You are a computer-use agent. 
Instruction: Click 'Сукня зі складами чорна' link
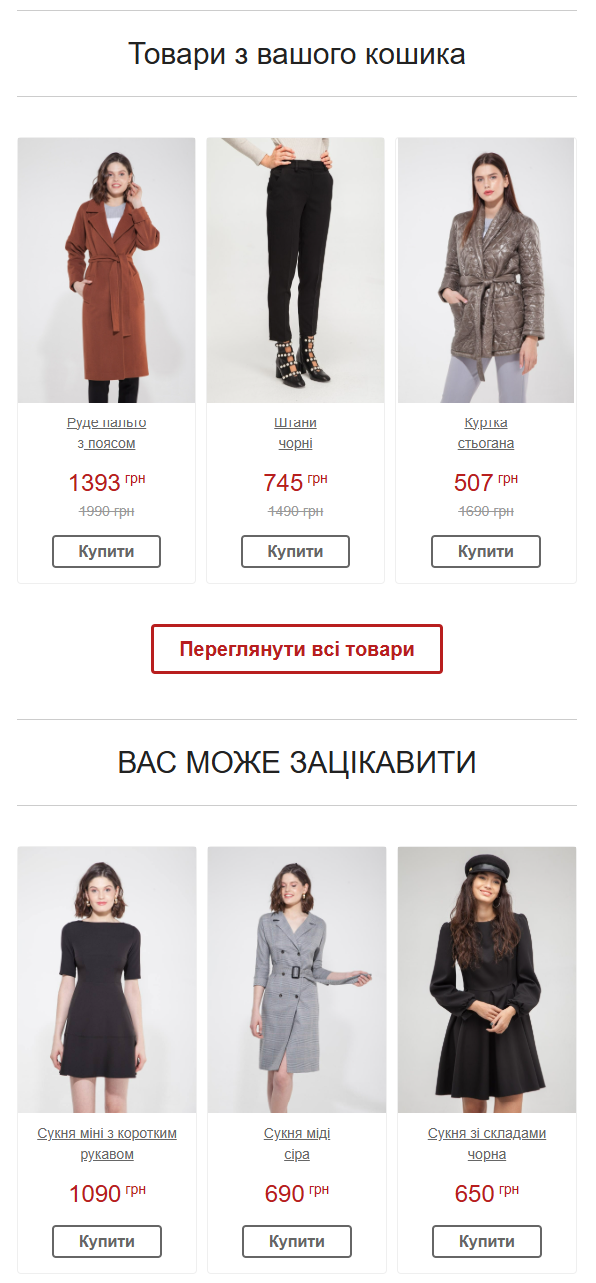487,1144
